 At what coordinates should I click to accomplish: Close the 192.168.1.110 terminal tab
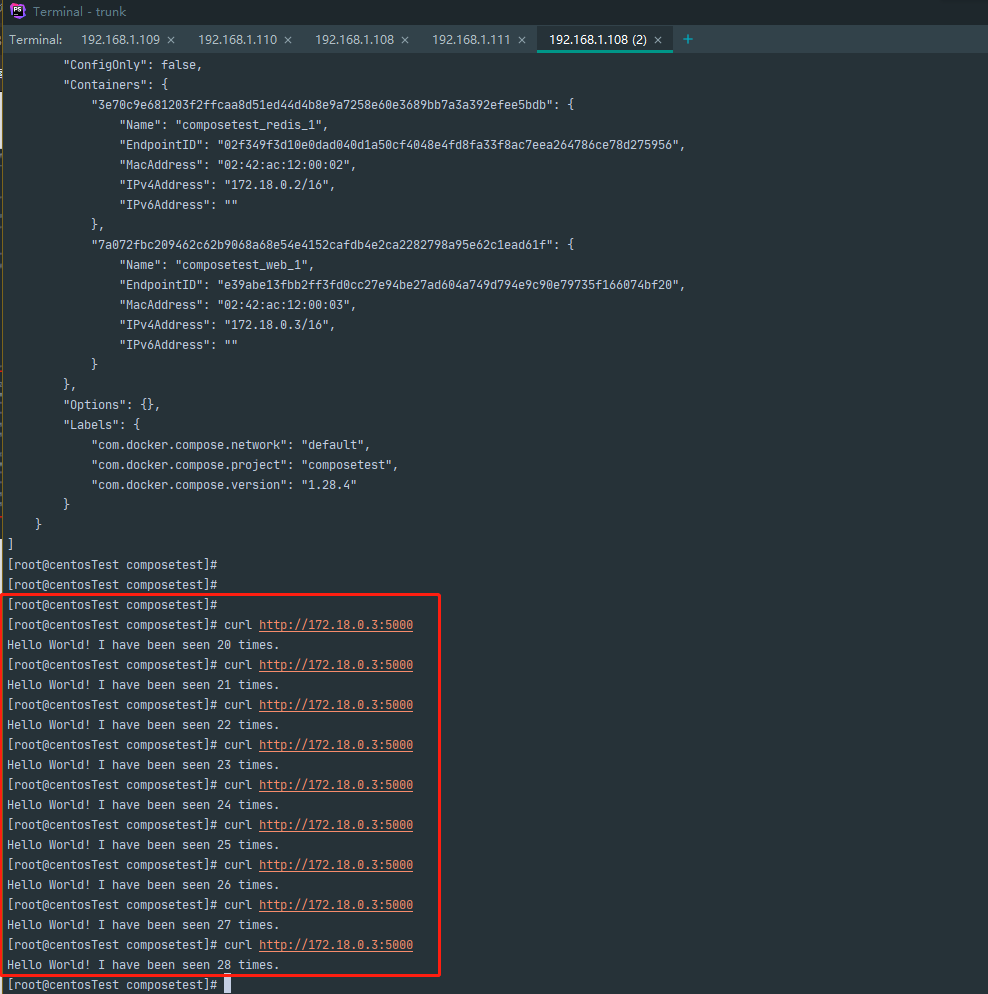pos(288,40)
